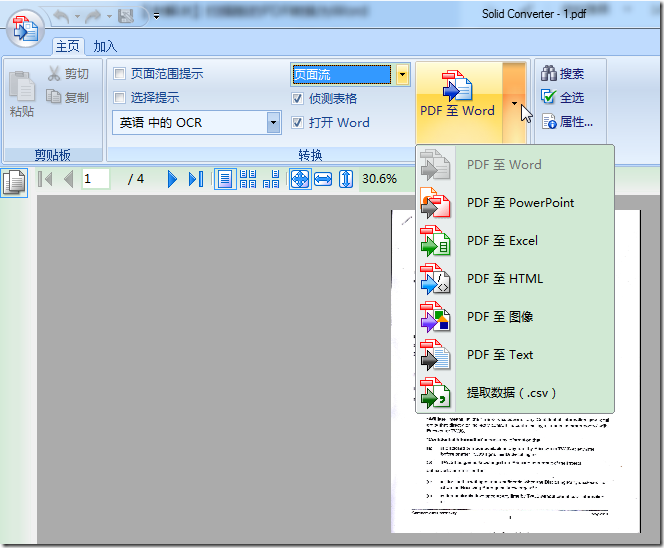Fit page to window width
Image resolution: width=664 pixels, height=548 pixels.
[323, 179]
